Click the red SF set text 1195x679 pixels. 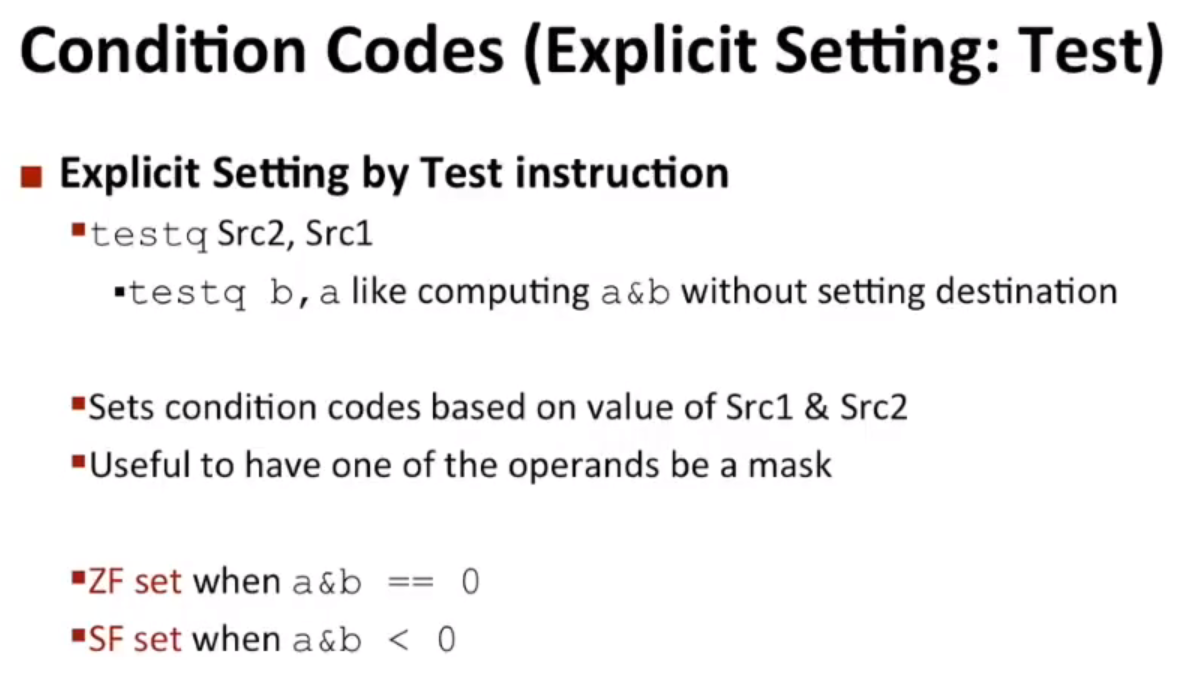[135, 639]
